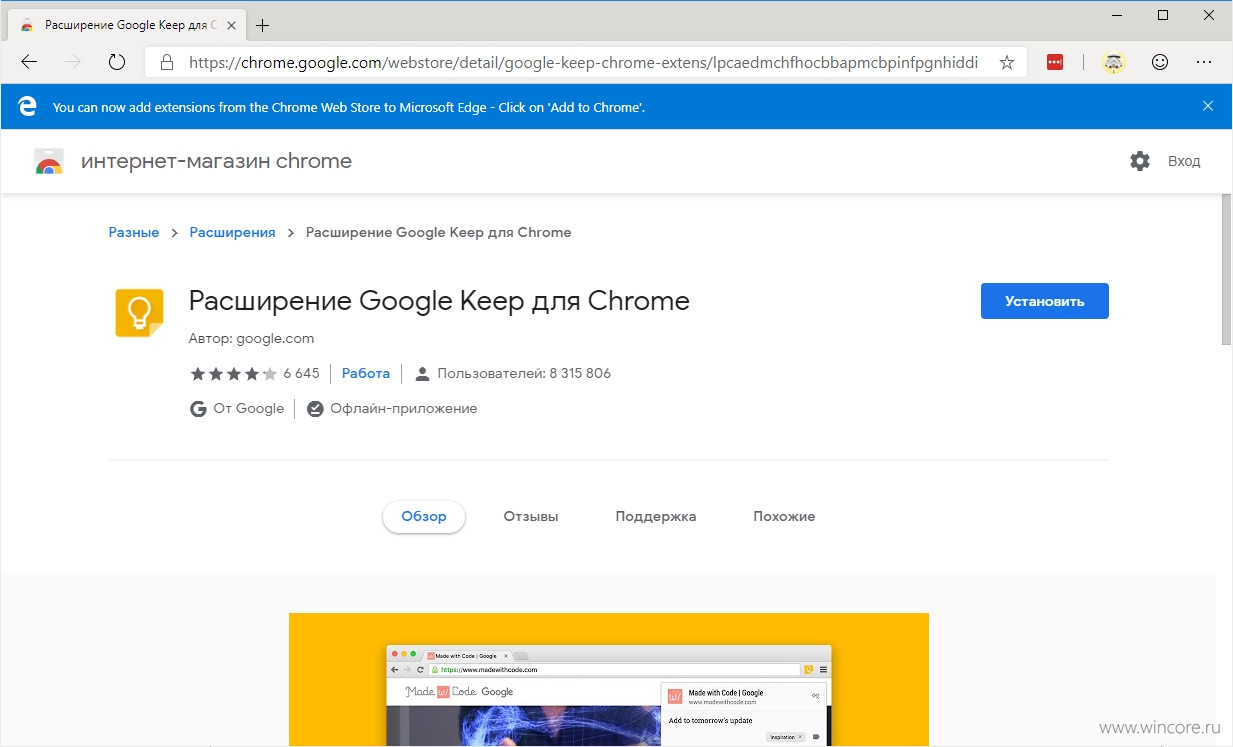Image resolution: width=1233 pixels, height=747 pixels.
Task: Click the extension preview screenshot image
Action: 609,680
